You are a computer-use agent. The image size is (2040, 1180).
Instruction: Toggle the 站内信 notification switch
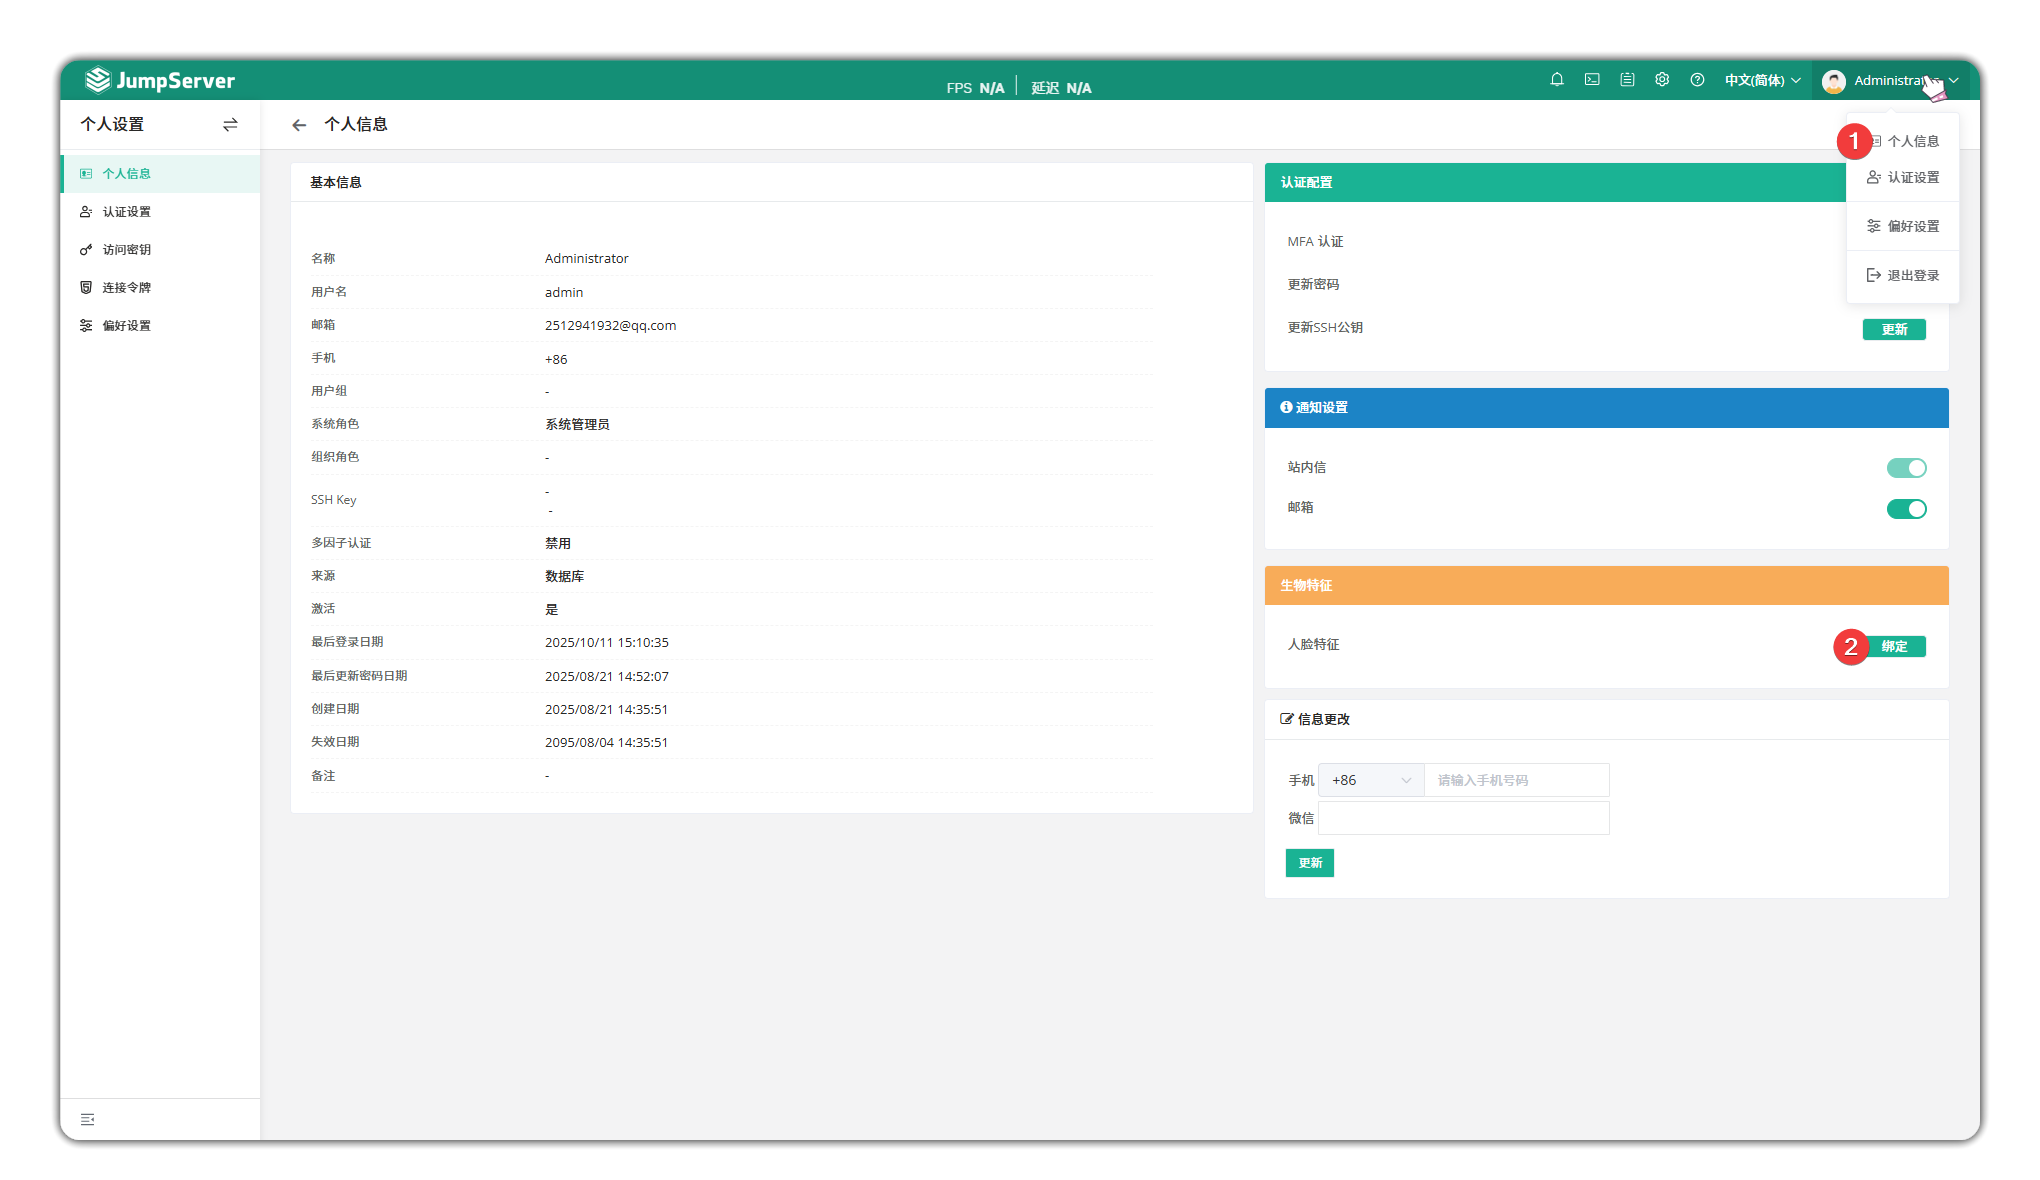(x=1906, y=468)
